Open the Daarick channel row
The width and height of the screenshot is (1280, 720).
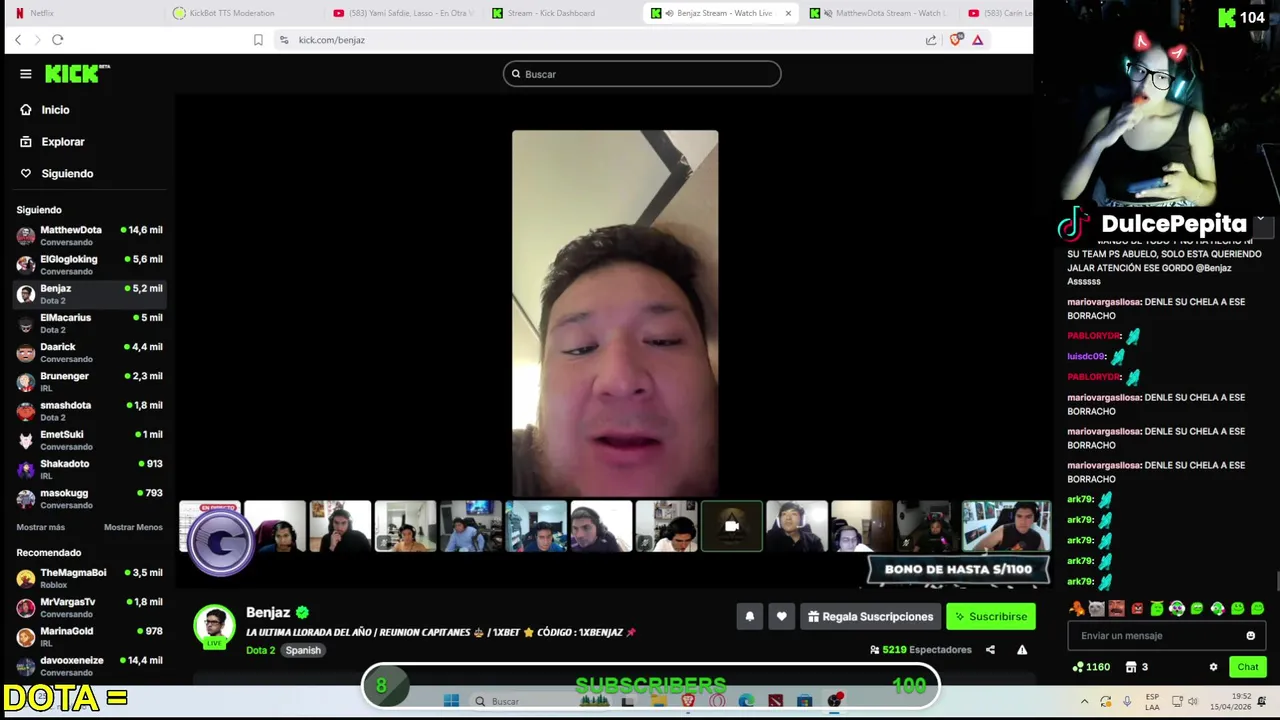89,352
